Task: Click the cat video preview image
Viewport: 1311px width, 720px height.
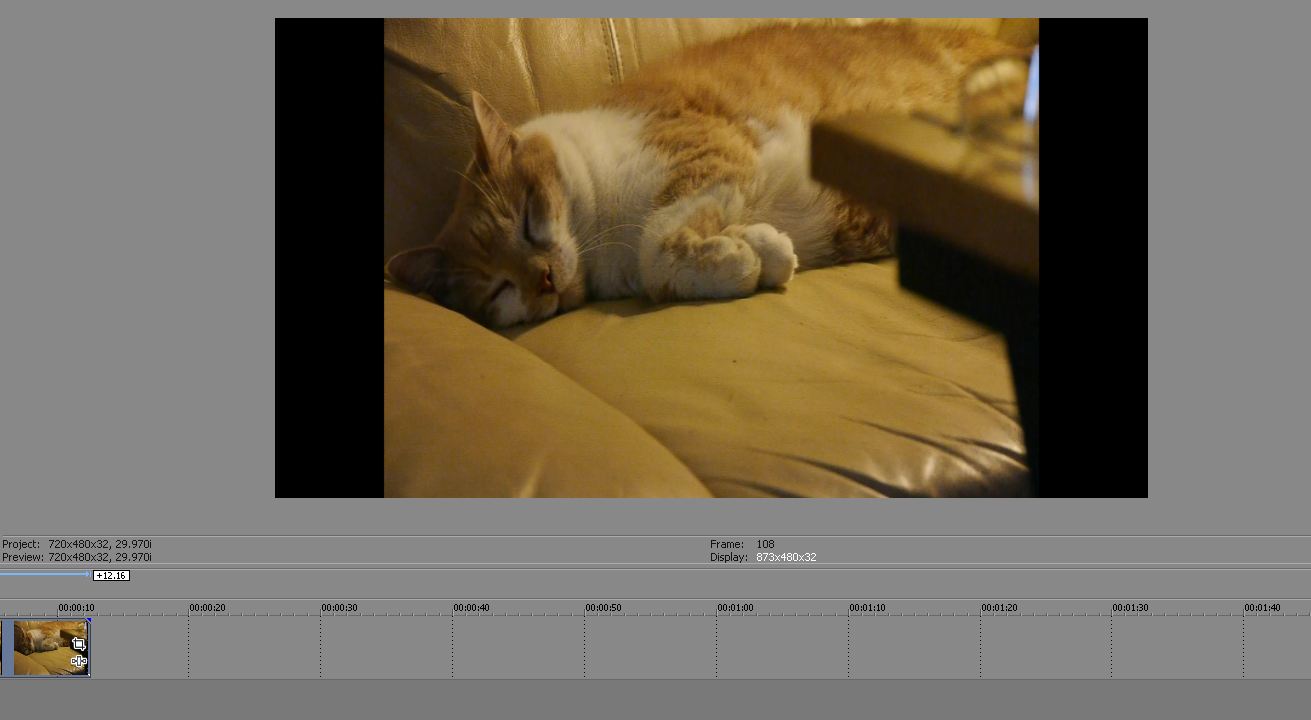Action: pyautogui.click(x=711, y=258)
